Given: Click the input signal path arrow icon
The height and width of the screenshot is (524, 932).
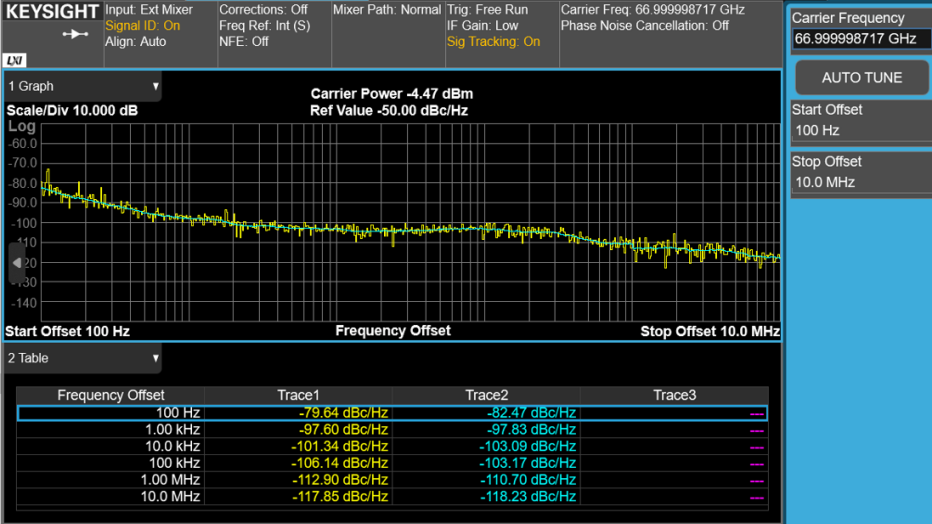Looking at the screenshot, I should [75, 34].
